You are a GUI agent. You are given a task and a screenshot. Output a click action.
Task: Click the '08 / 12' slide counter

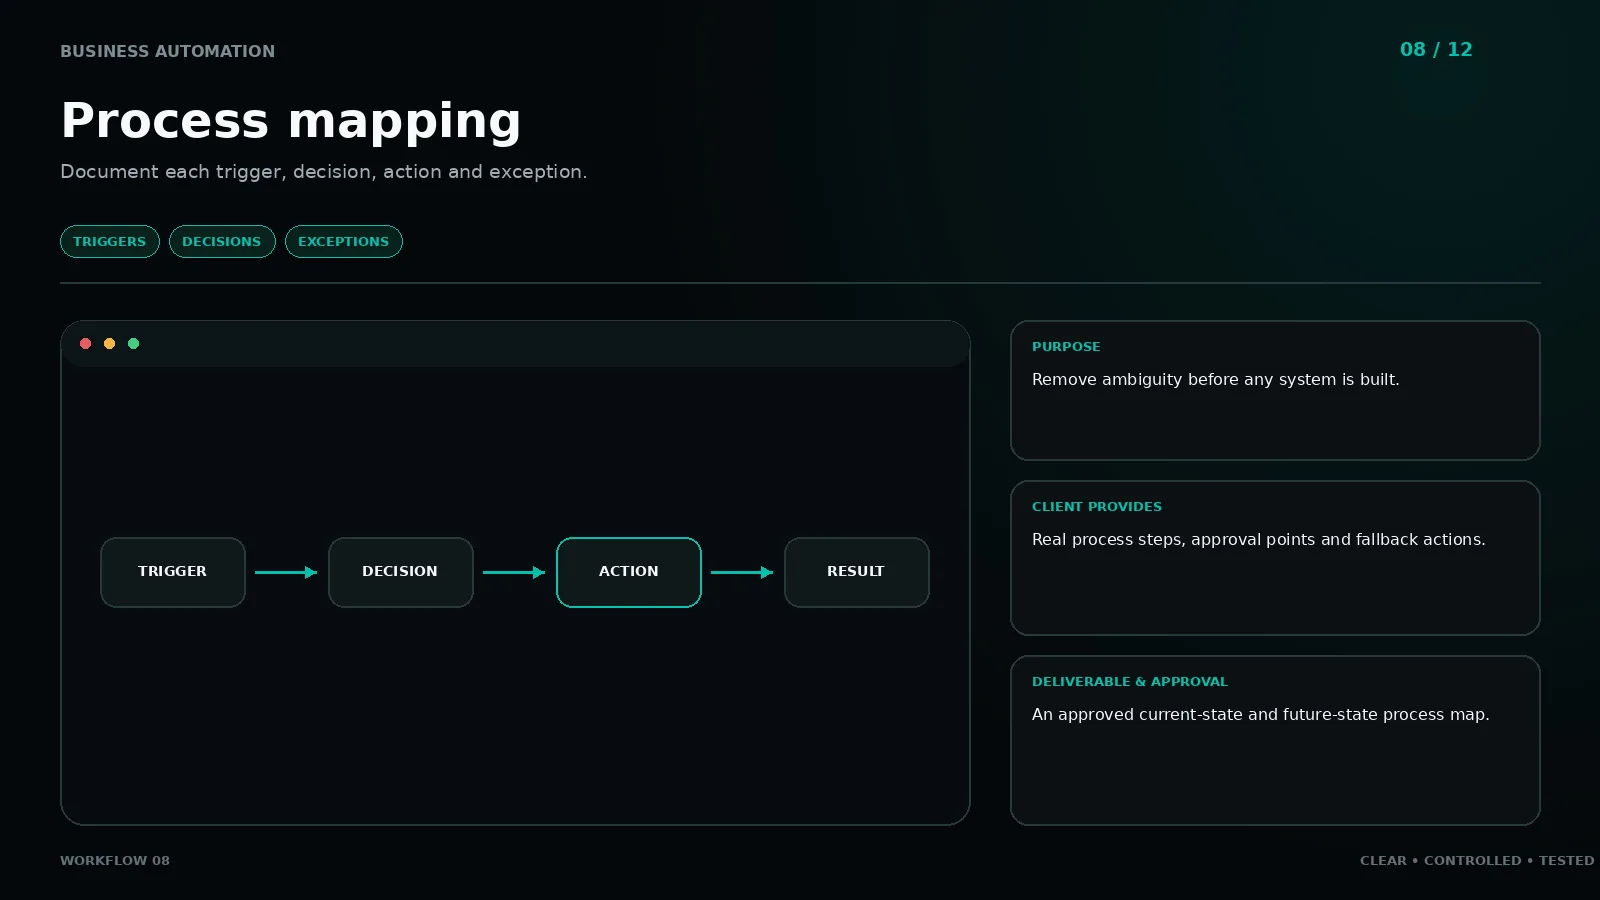[x=1436, y=50]
